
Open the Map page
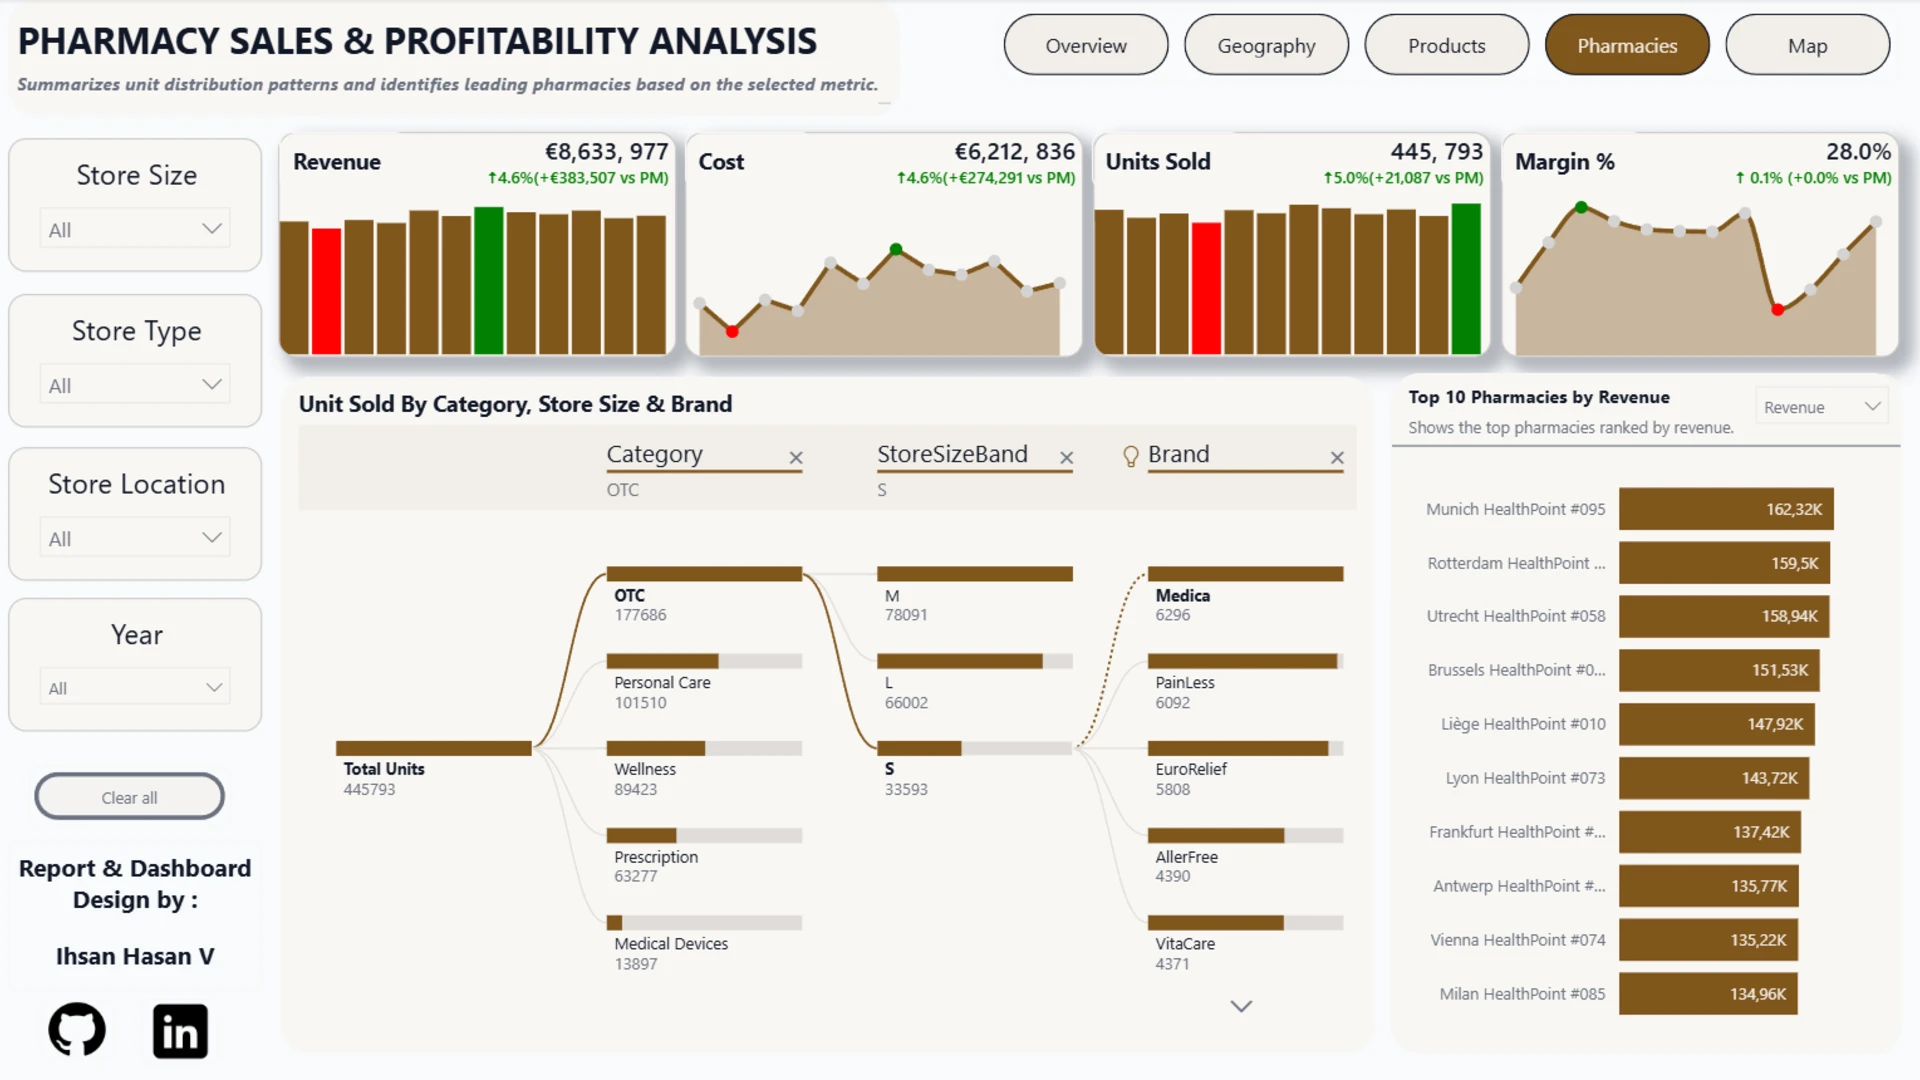coord(1807,45)
